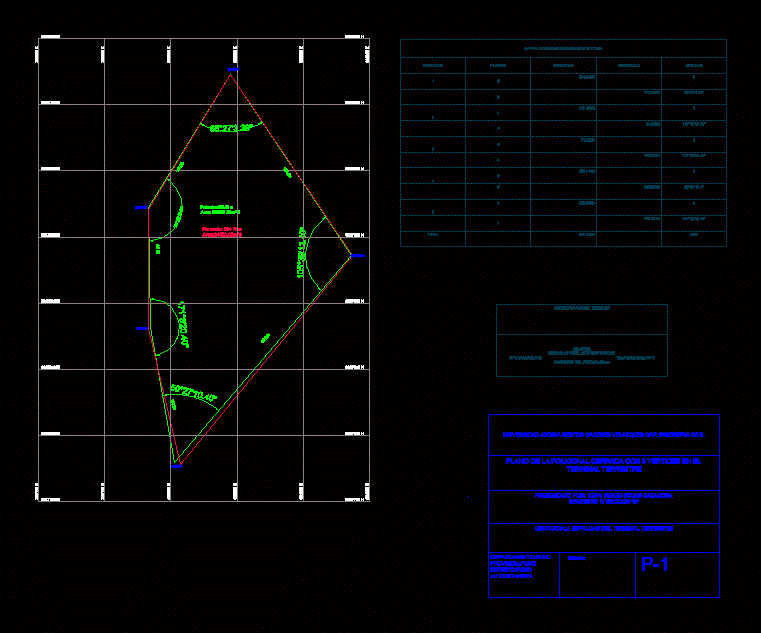Click the last row of the data table
Image resolution: width=761 pixels, height=633 pixels.
[563, 239]
